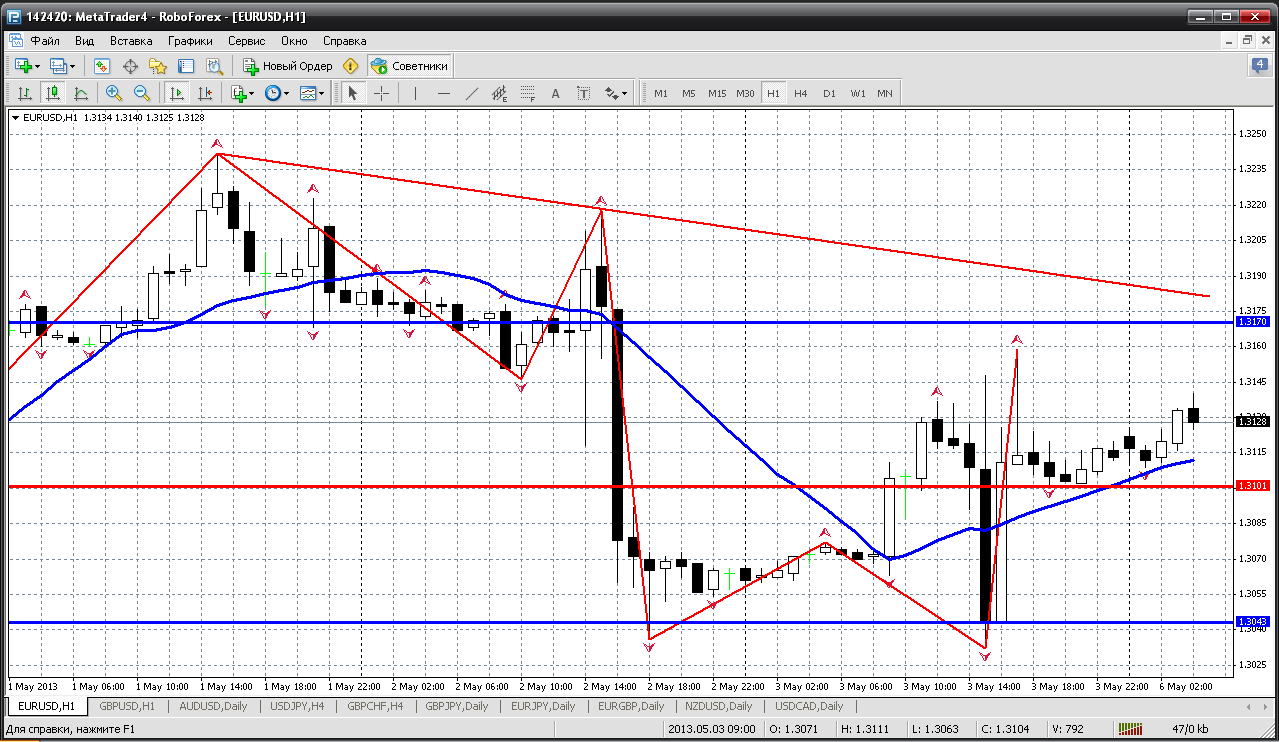Open the Navigator folder-star icon
The image size is (1279, 742).
click(x=158, y=66)
